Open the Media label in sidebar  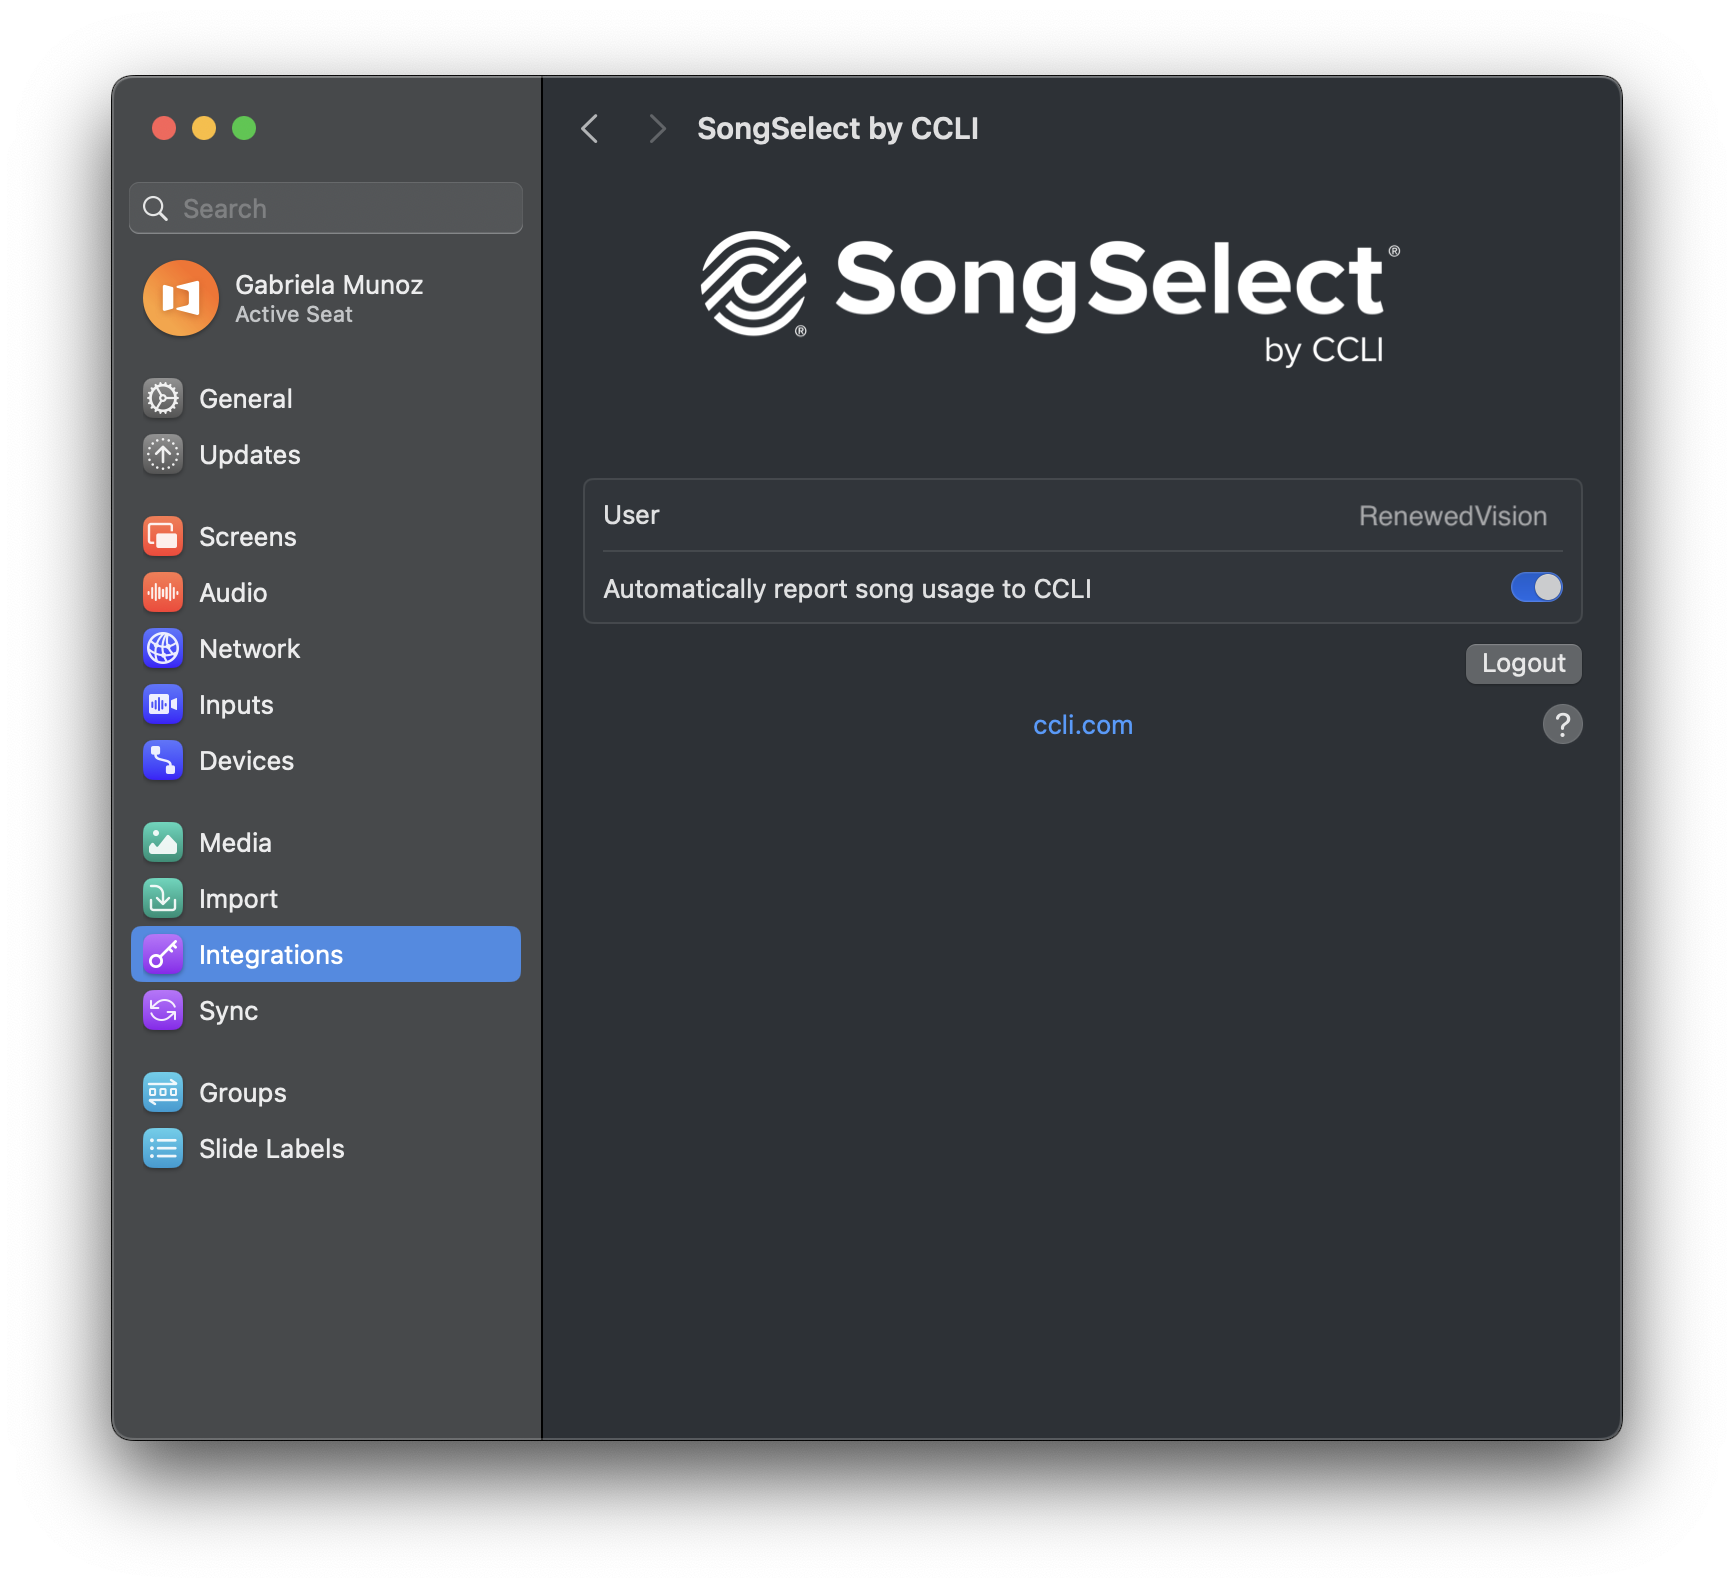click(x=236, y=843)
